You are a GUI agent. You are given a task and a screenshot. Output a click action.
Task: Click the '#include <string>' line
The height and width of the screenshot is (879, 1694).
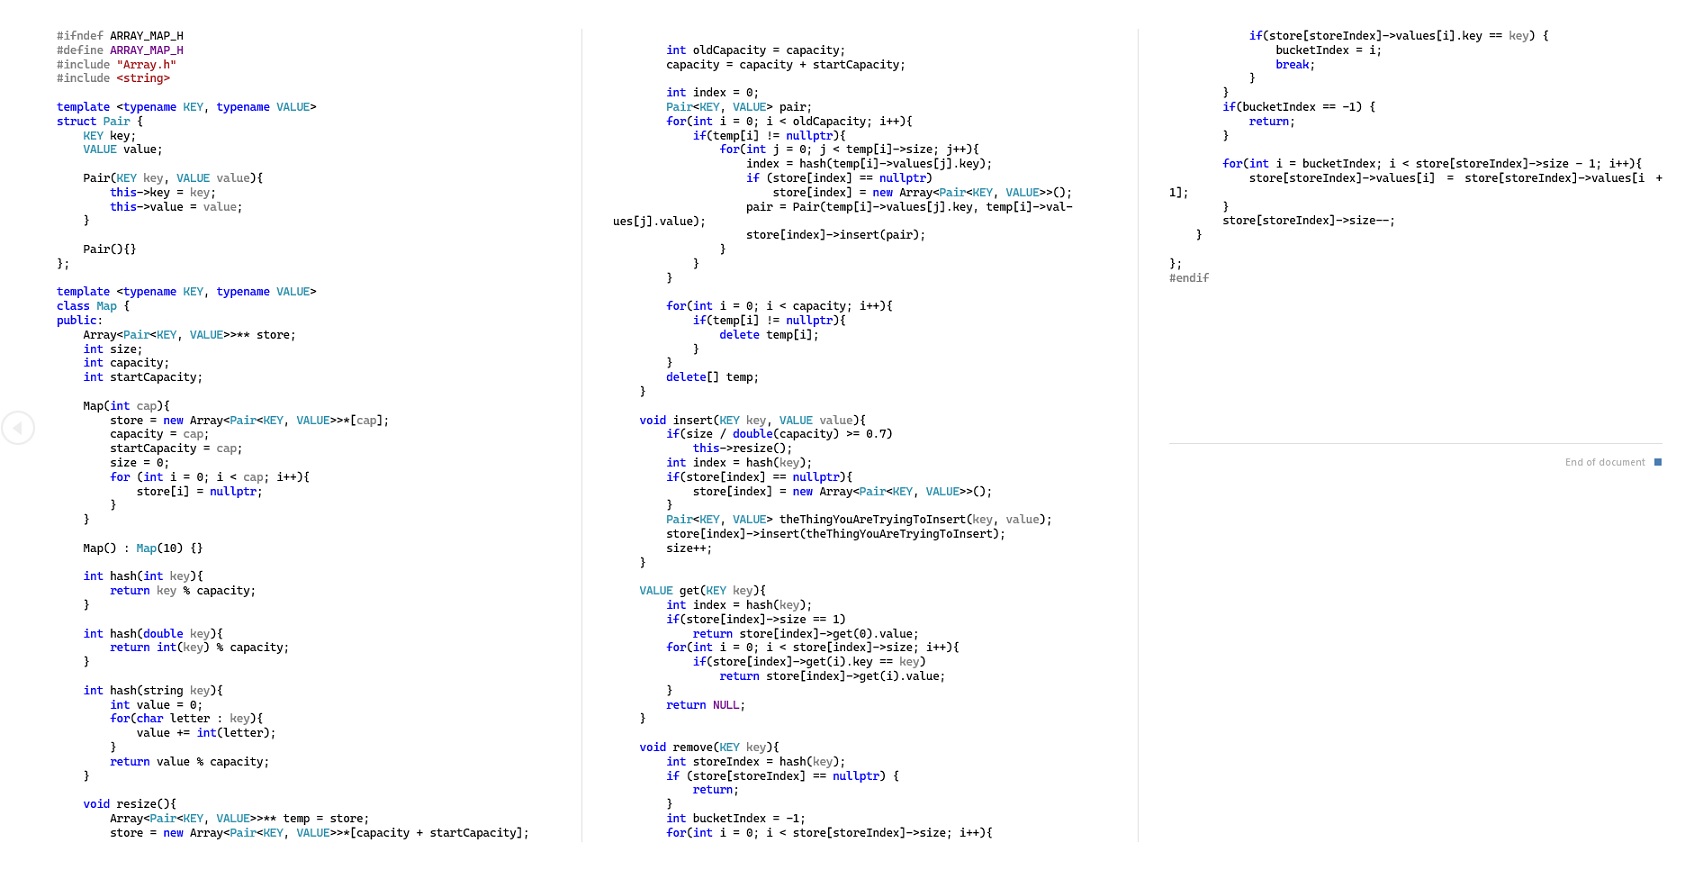(113, 78)
